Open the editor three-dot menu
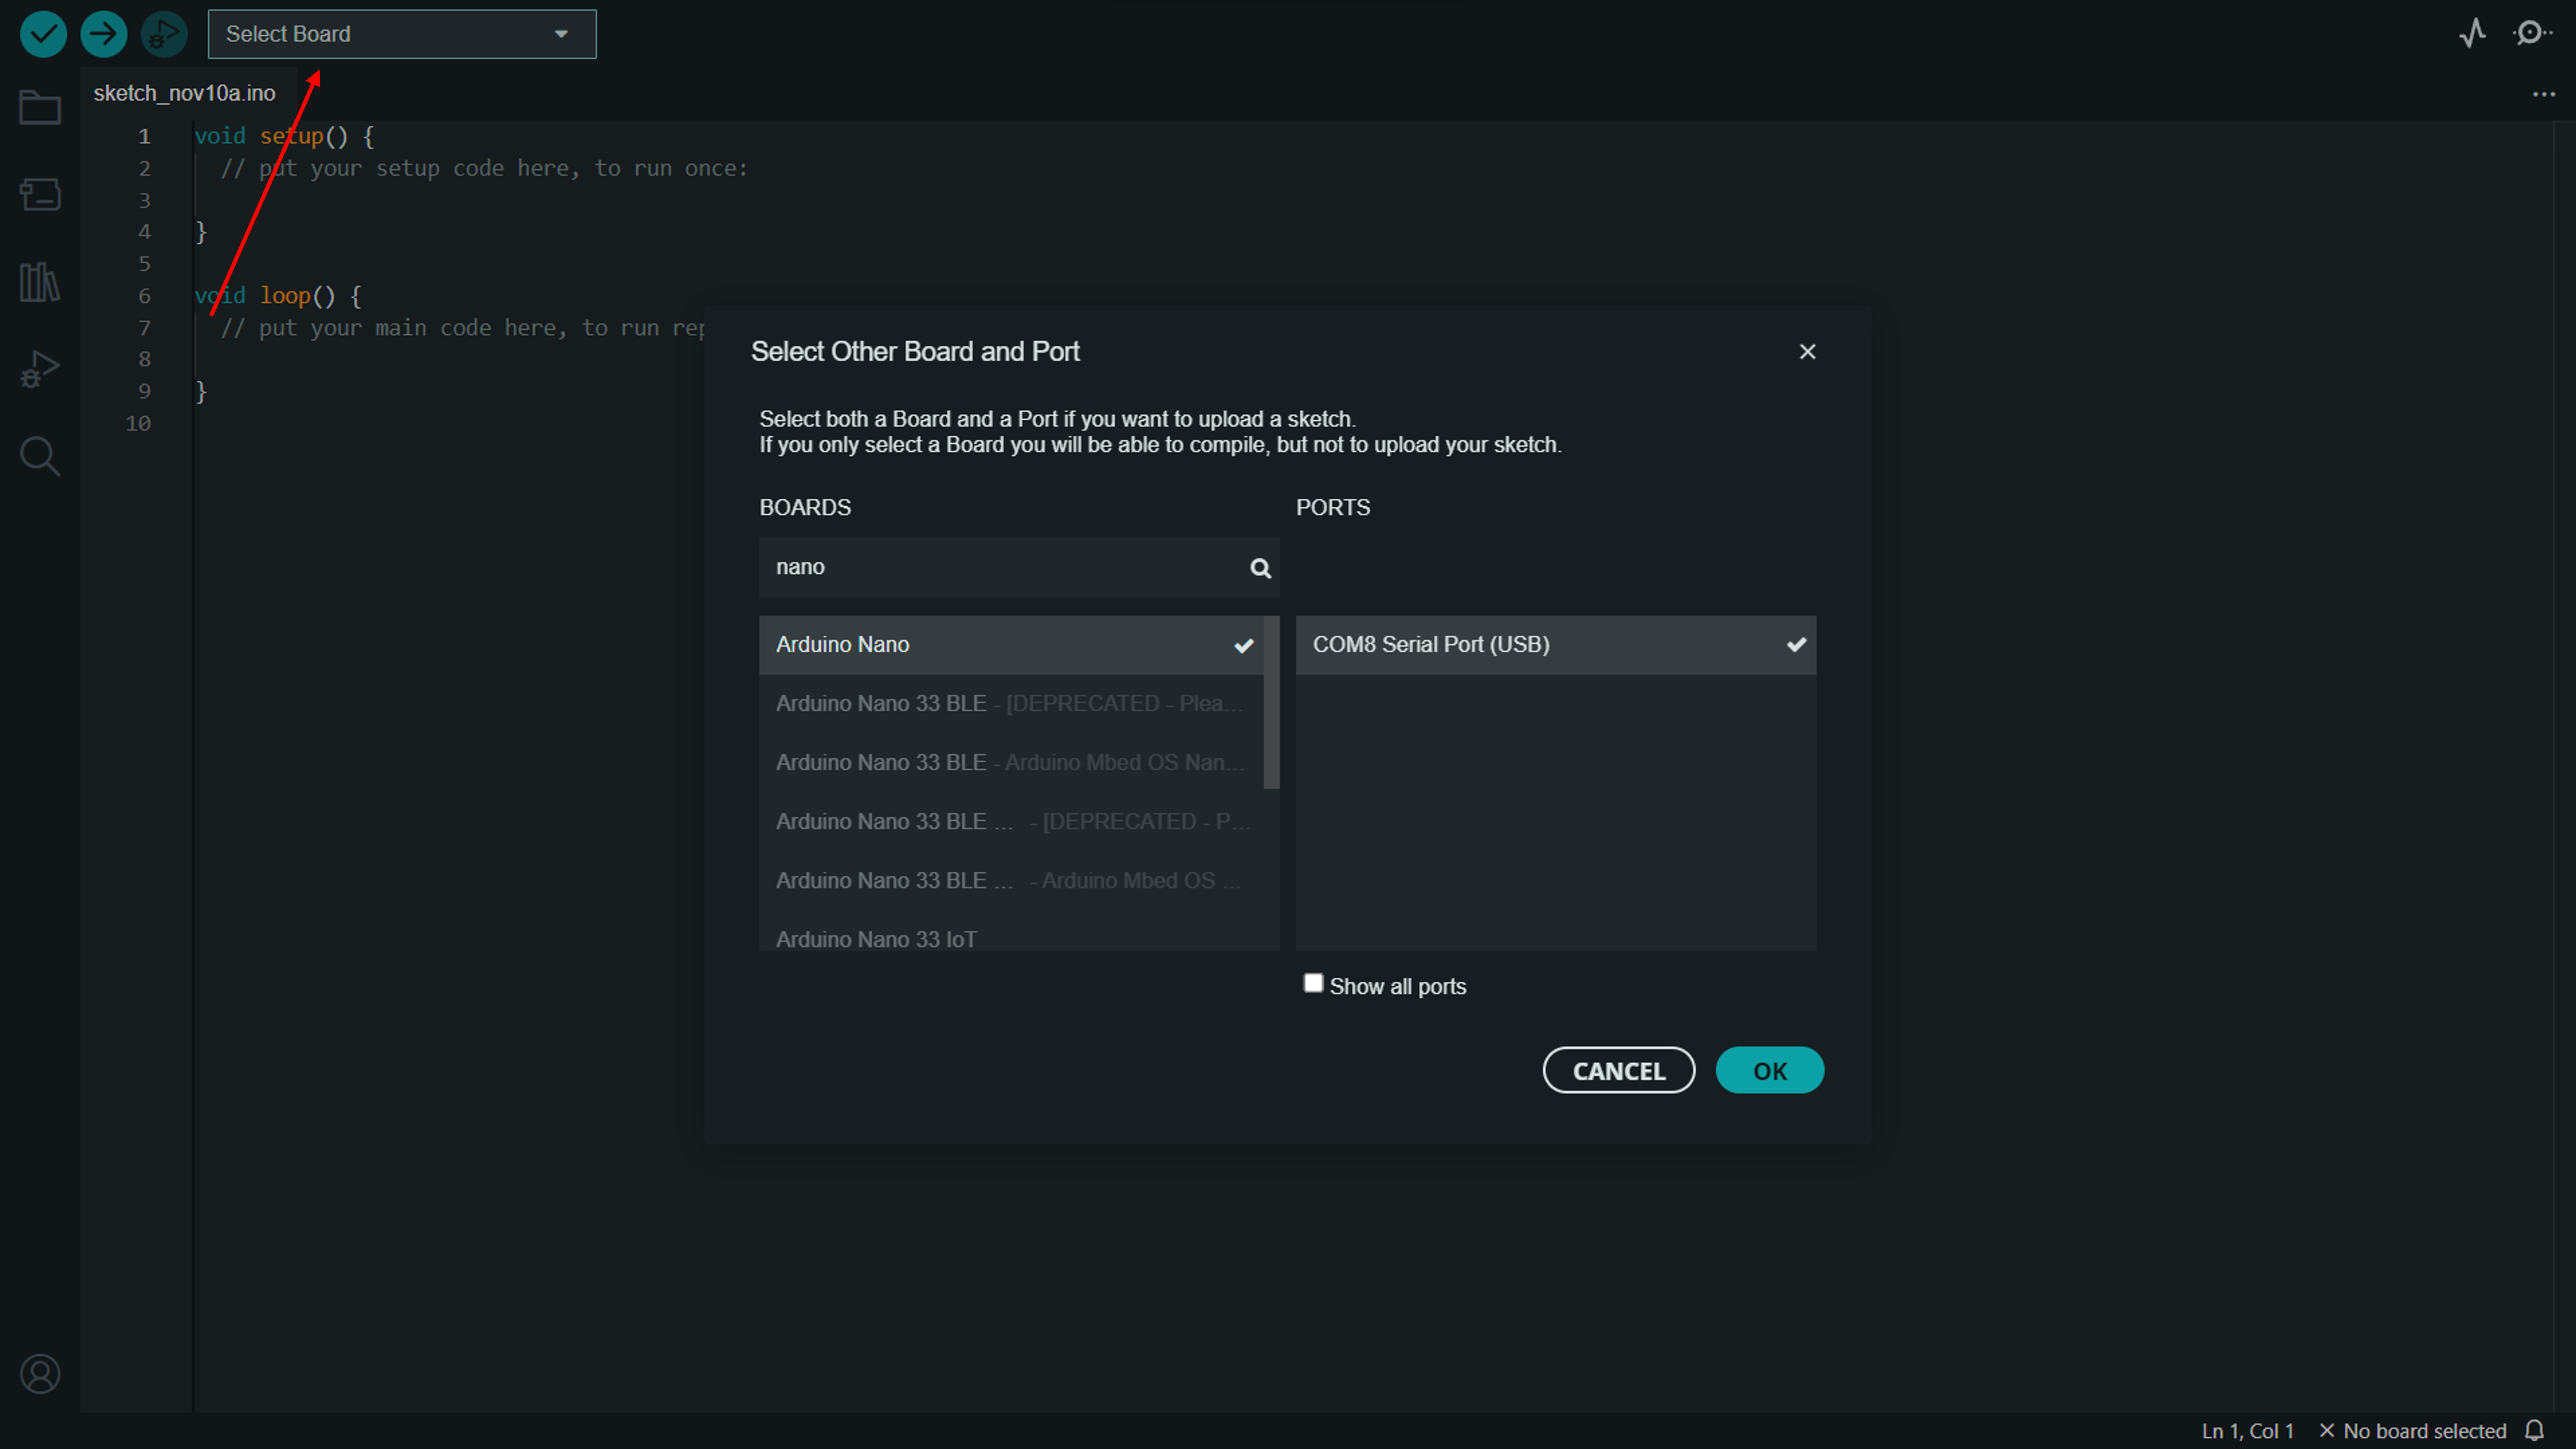The height and width of the screenshot is (1449, 2576). (2544, 93)
